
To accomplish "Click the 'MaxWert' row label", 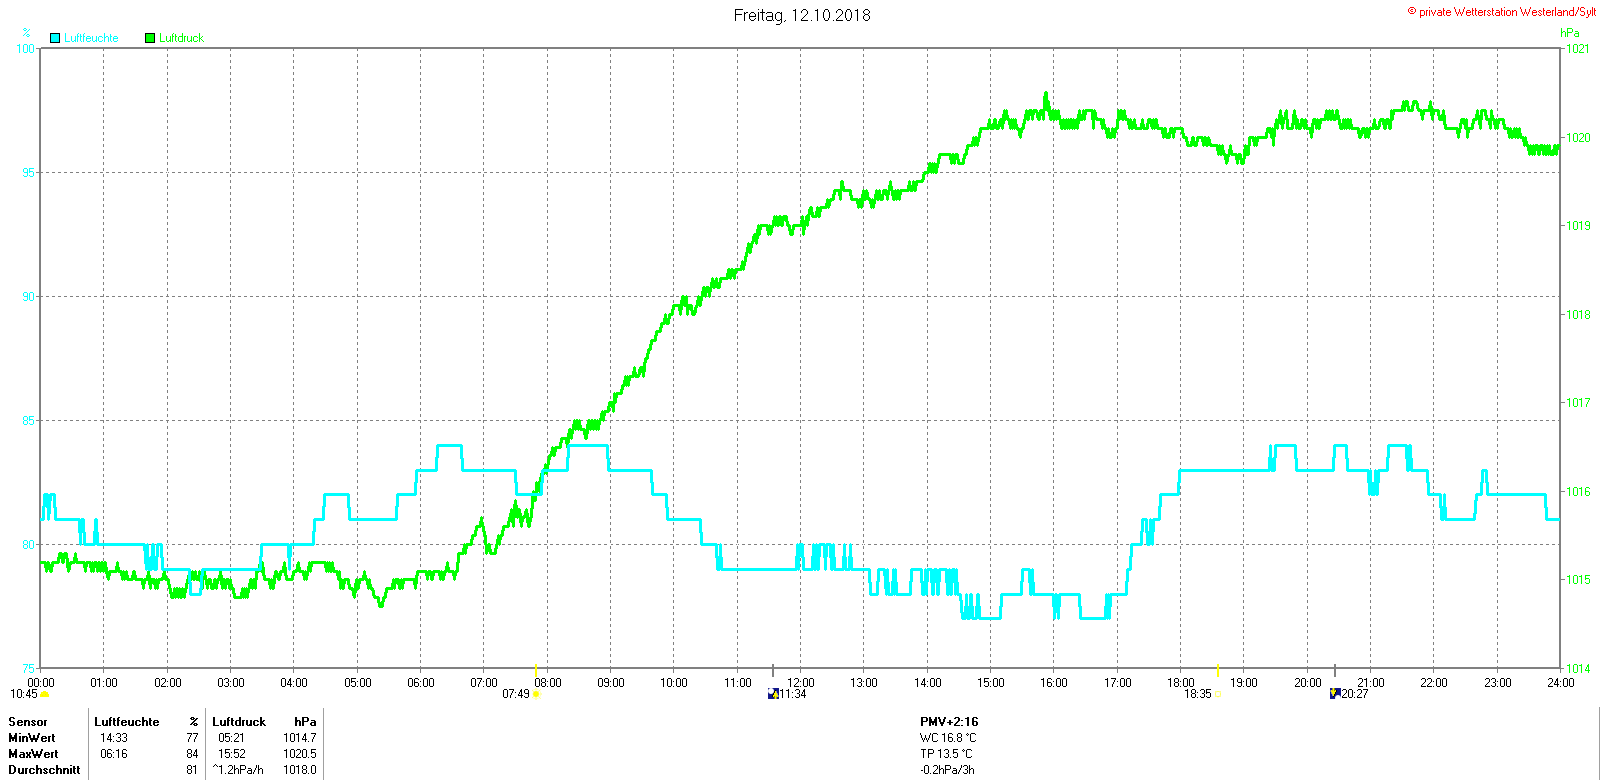I will point(33,754).
